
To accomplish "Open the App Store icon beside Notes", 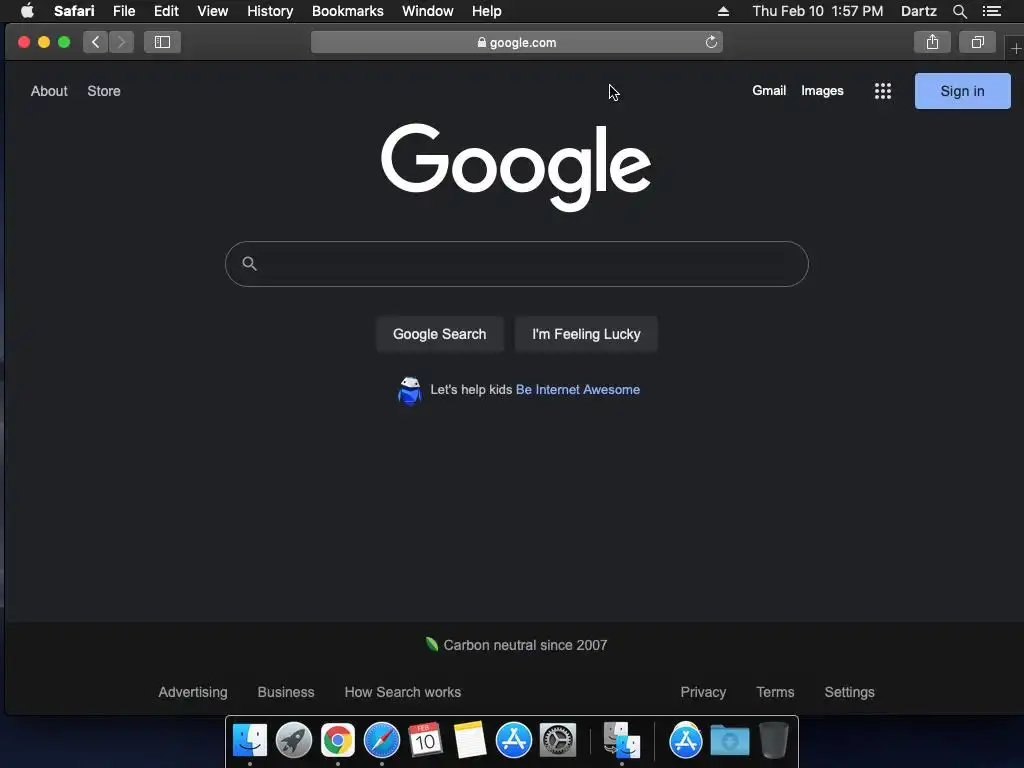I will tap(514, 740).
